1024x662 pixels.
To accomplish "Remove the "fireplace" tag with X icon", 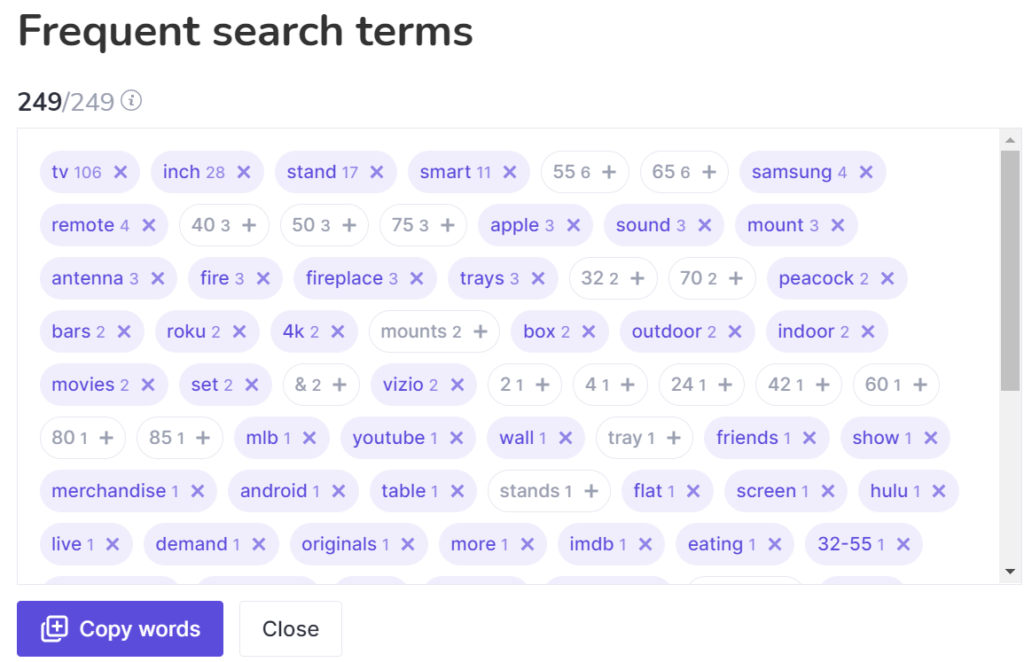I will click(x=417, y=279).
